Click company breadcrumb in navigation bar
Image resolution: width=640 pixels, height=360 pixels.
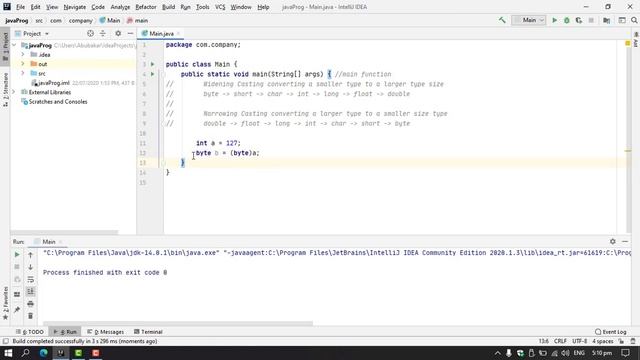pyautogui.click(x=80, y=20)
